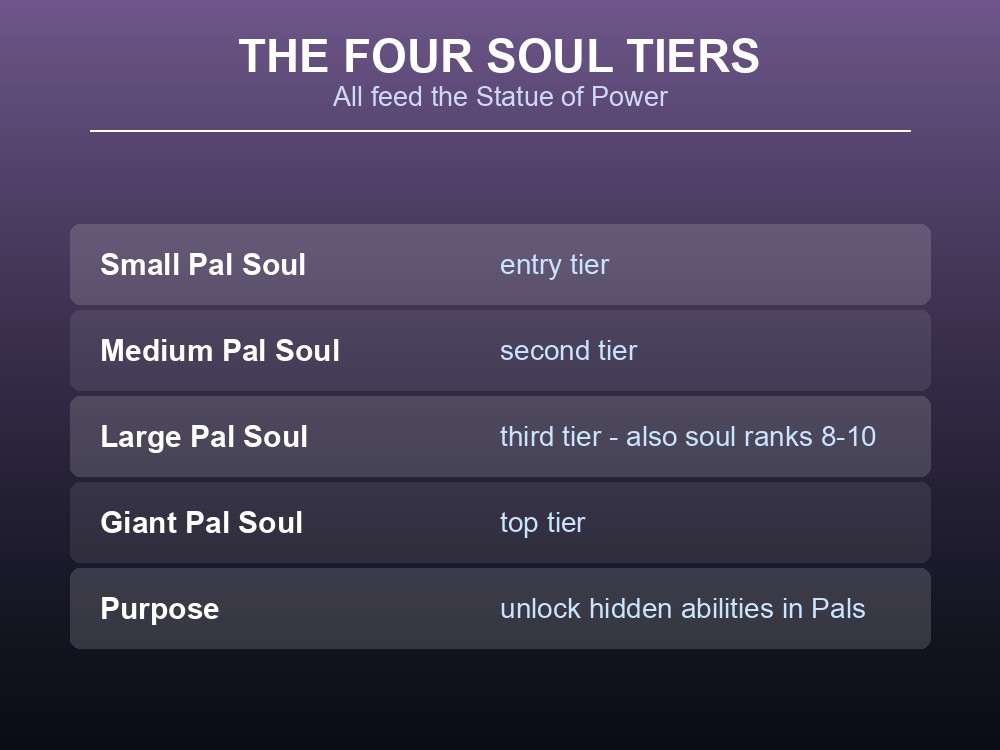
Task: Select the third tier soul ranks 8-10 text
Action: point(688,437)
